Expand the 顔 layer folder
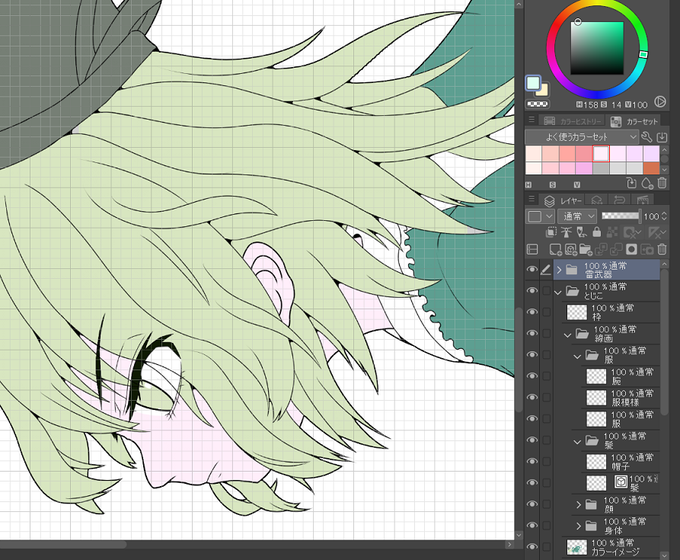The image size is (680, 560). (x=579, y=504)
